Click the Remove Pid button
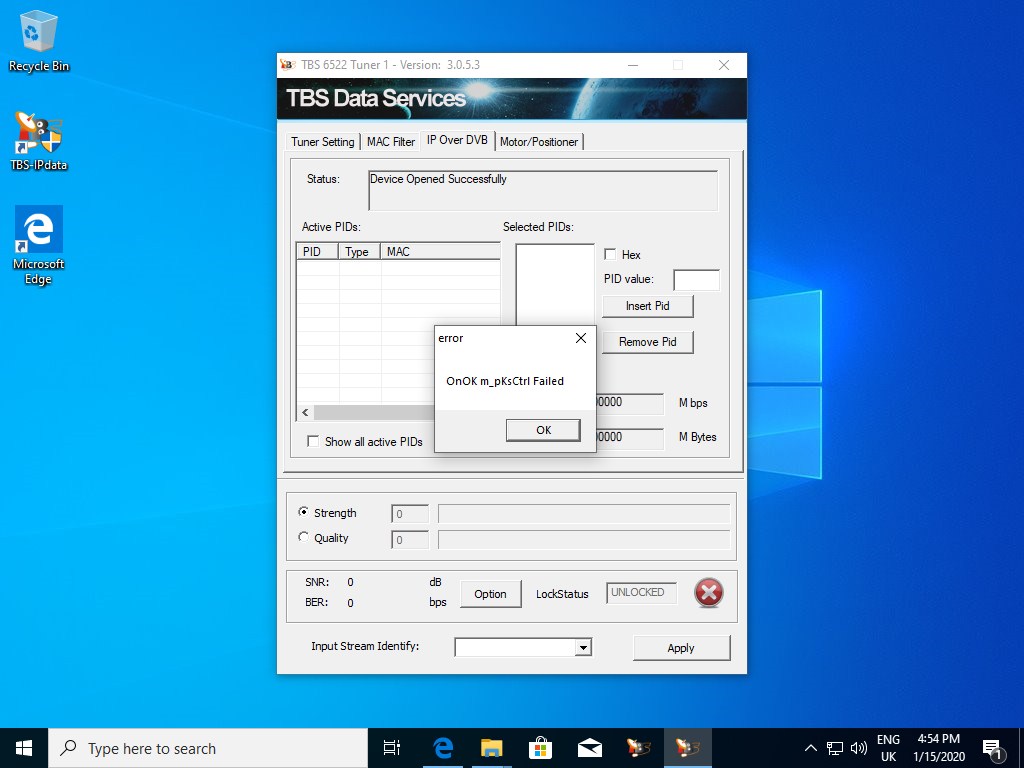Image resolution: width=1024 pixels, height=768 pixels. click(x=647, y=342)
